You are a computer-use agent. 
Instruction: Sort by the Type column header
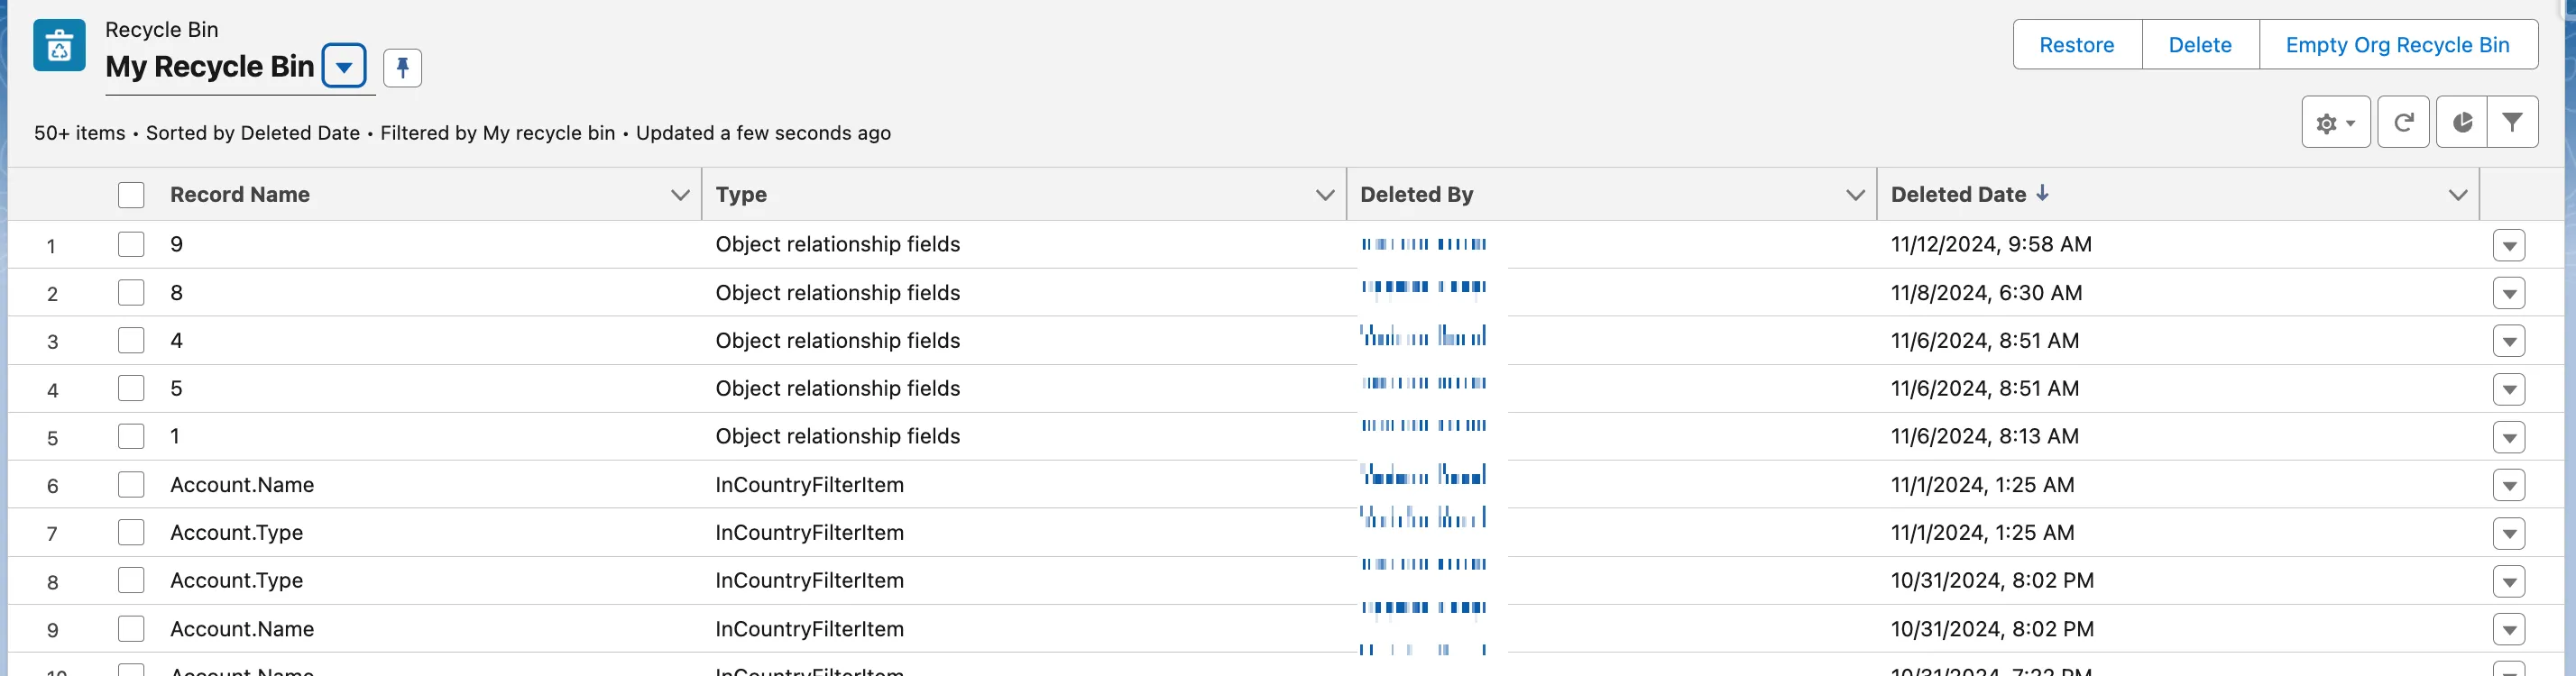[741, 195]
